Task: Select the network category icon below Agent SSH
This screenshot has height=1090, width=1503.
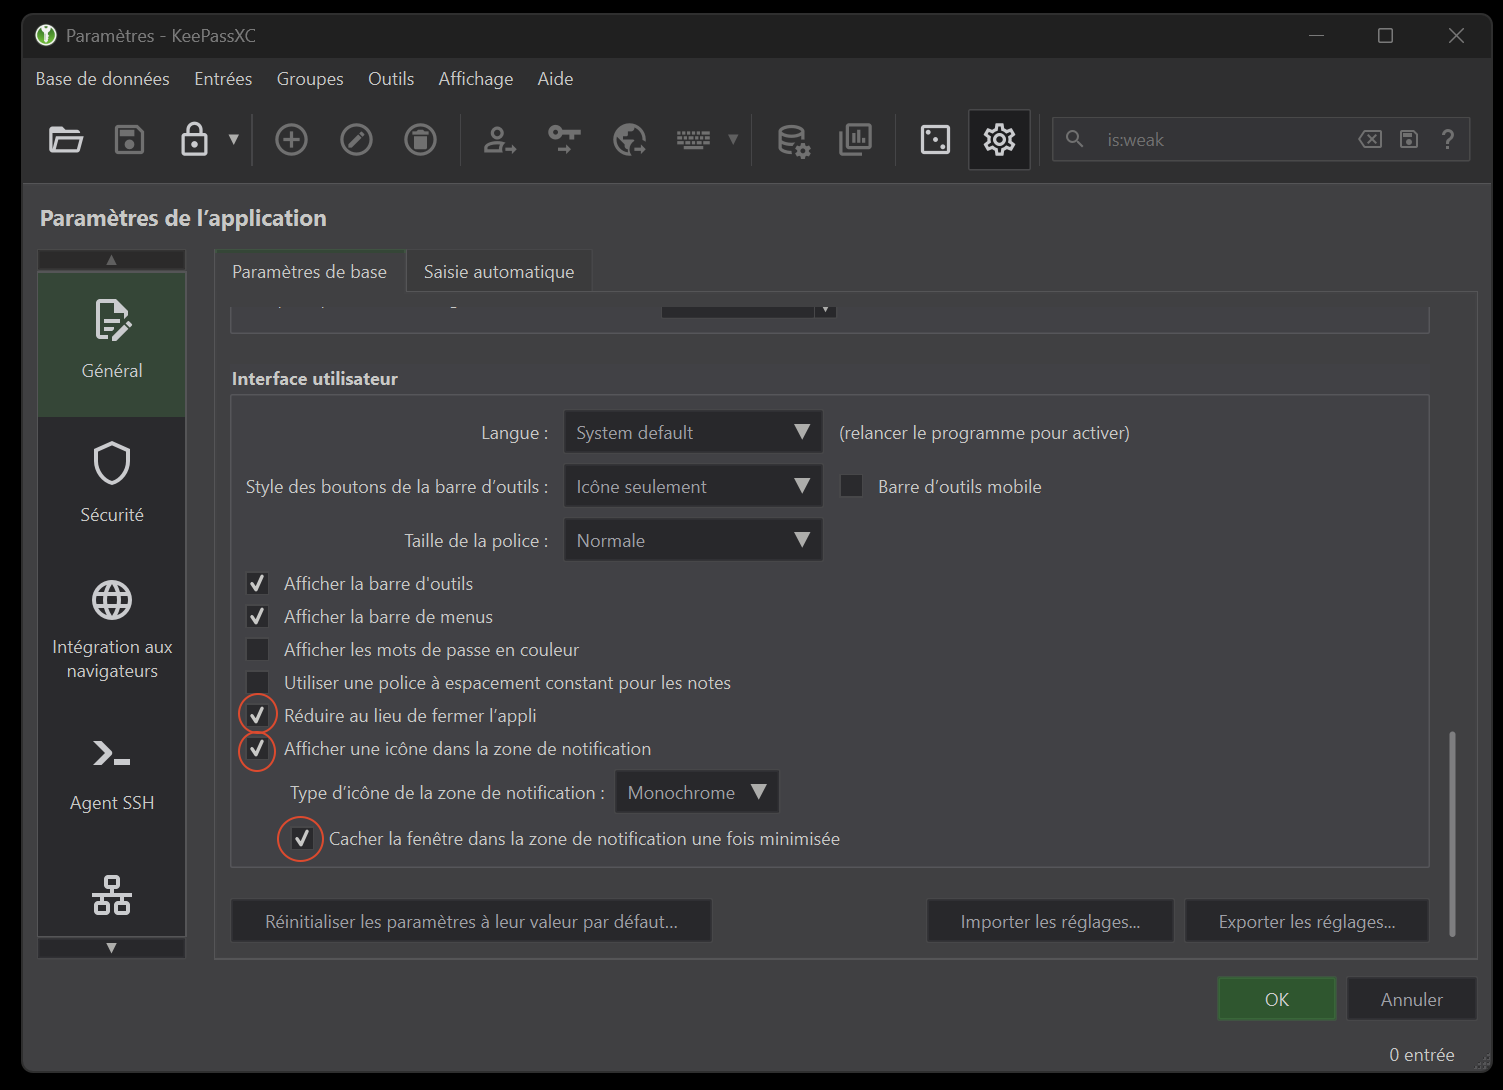Action: pos(112,896)
